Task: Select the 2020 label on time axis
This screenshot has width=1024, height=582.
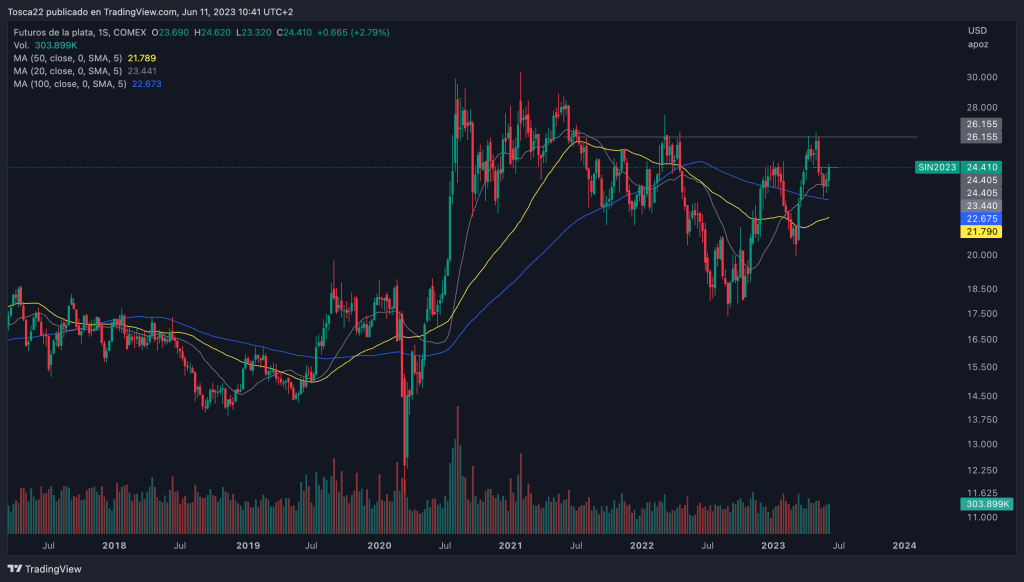Action: coord(379,546)
